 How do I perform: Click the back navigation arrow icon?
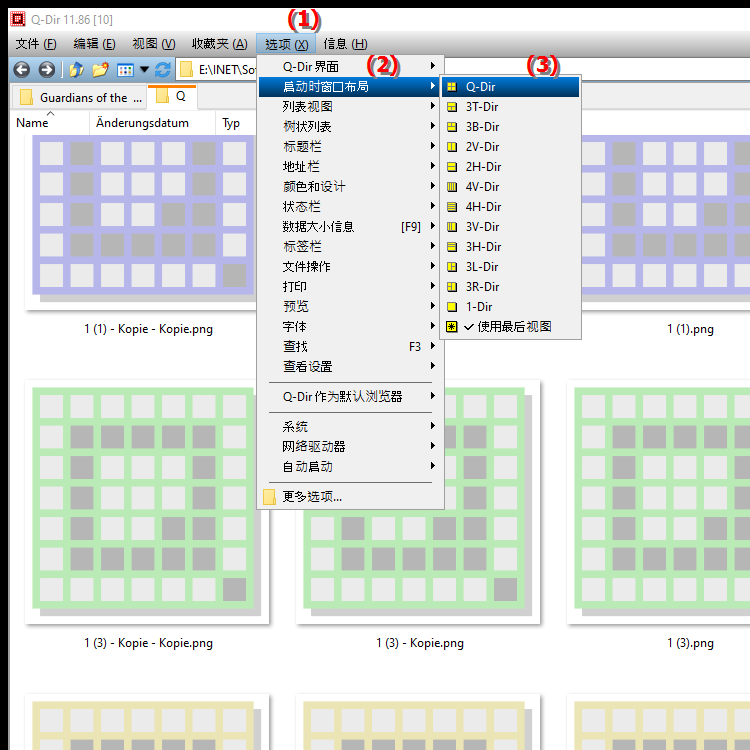(22, 70)
